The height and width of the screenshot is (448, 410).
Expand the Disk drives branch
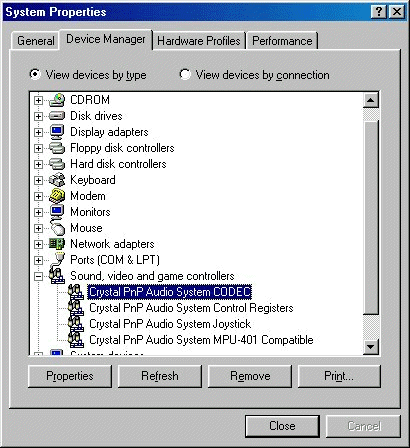(38, 116)
